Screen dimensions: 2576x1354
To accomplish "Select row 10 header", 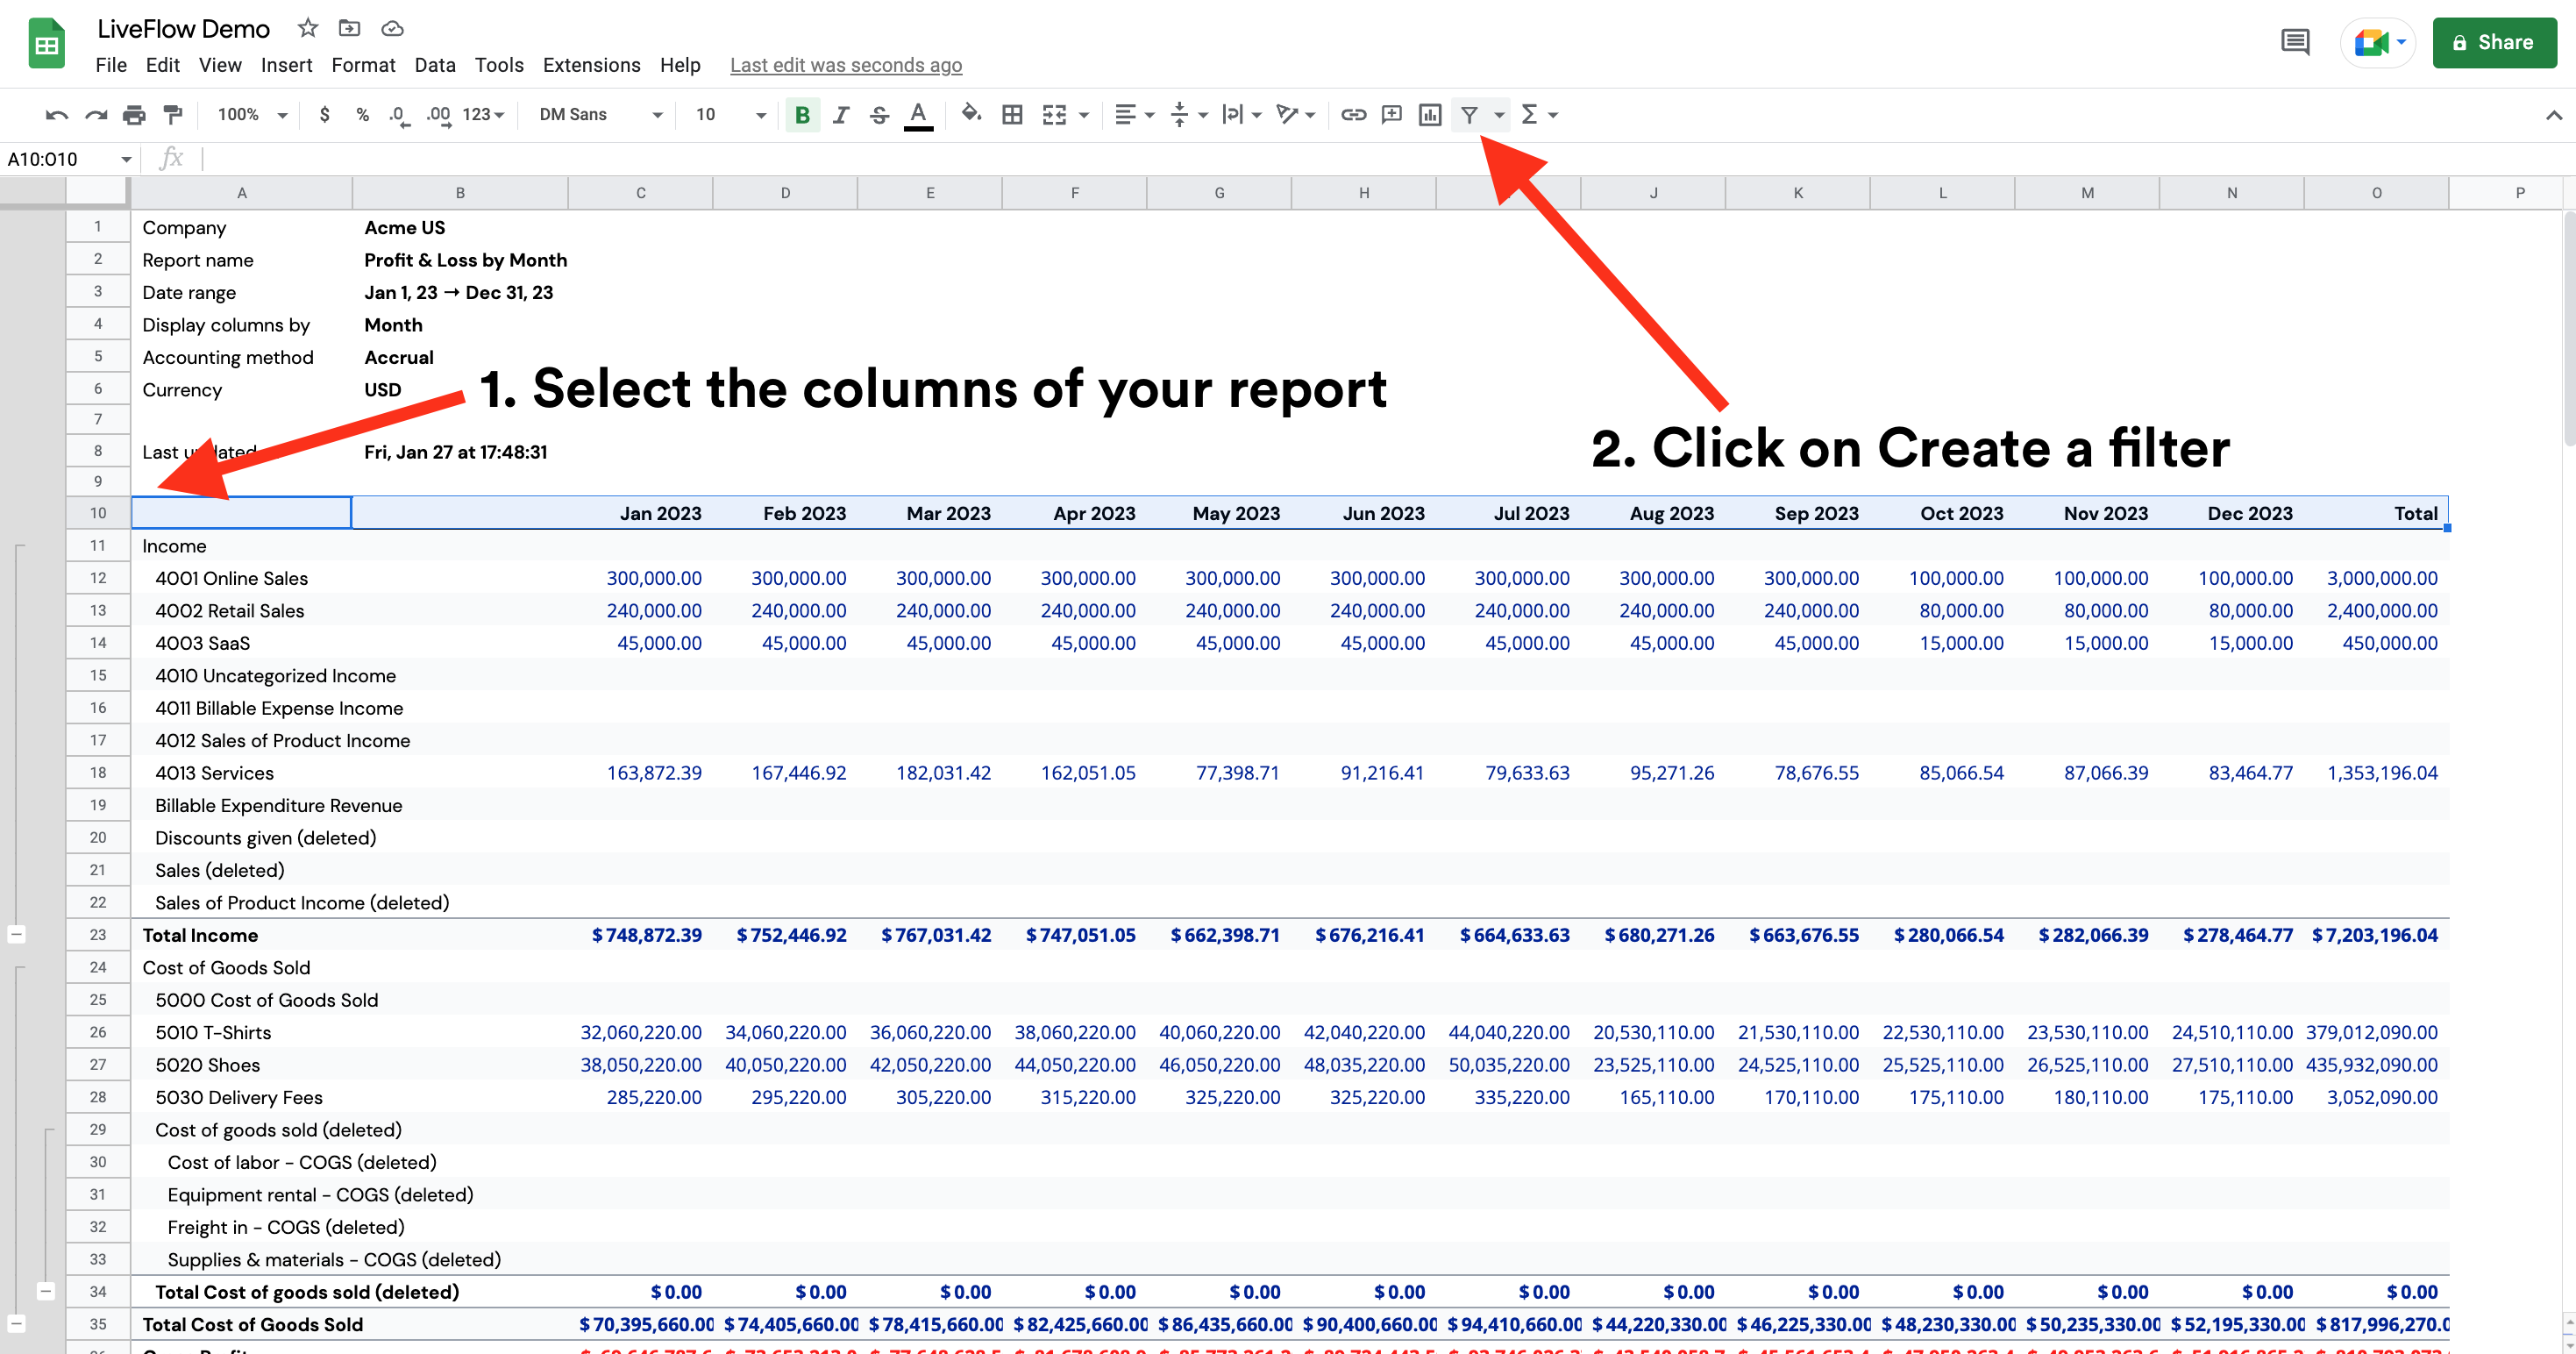I will (98, 512).
